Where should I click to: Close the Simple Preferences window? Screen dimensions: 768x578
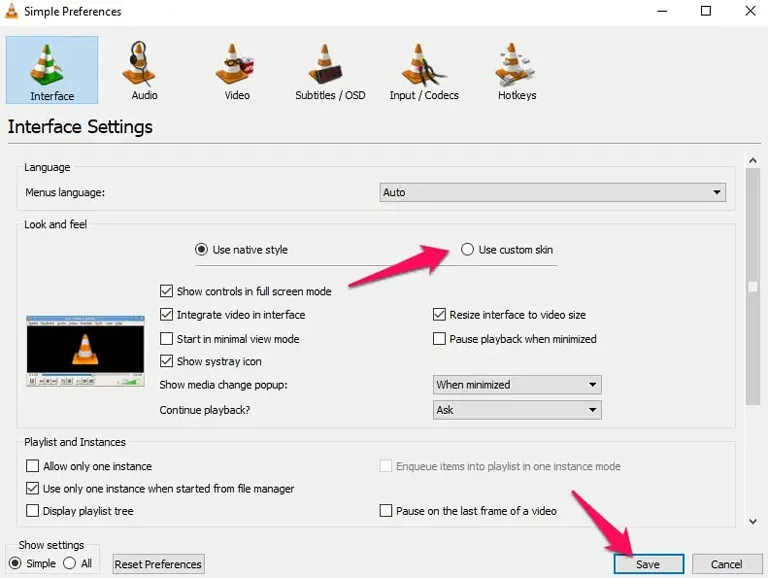750,11
